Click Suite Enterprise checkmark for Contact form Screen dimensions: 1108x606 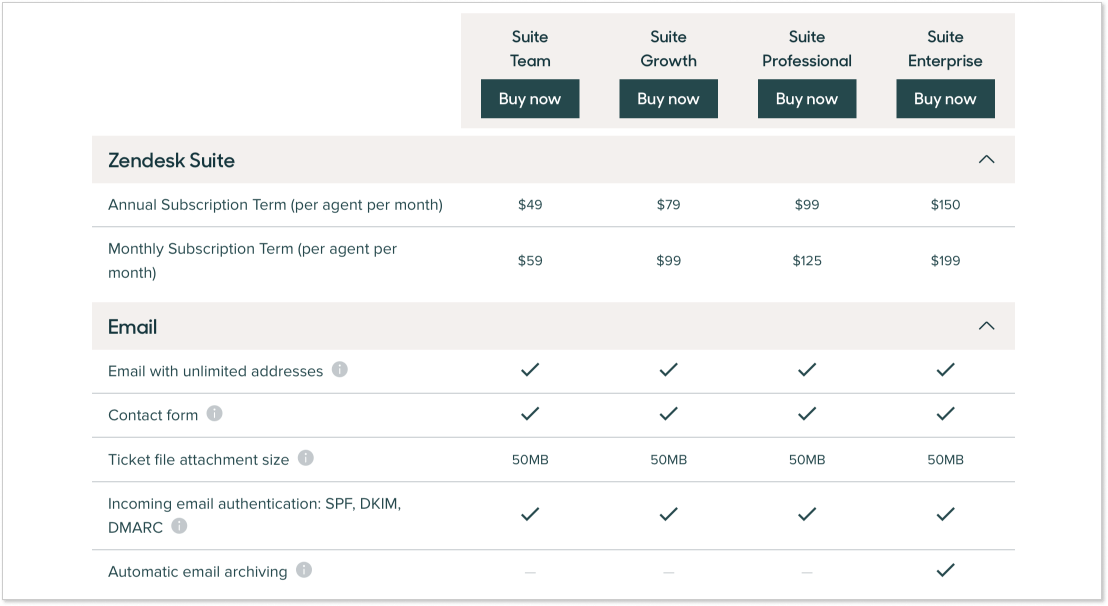pos(945,413)
